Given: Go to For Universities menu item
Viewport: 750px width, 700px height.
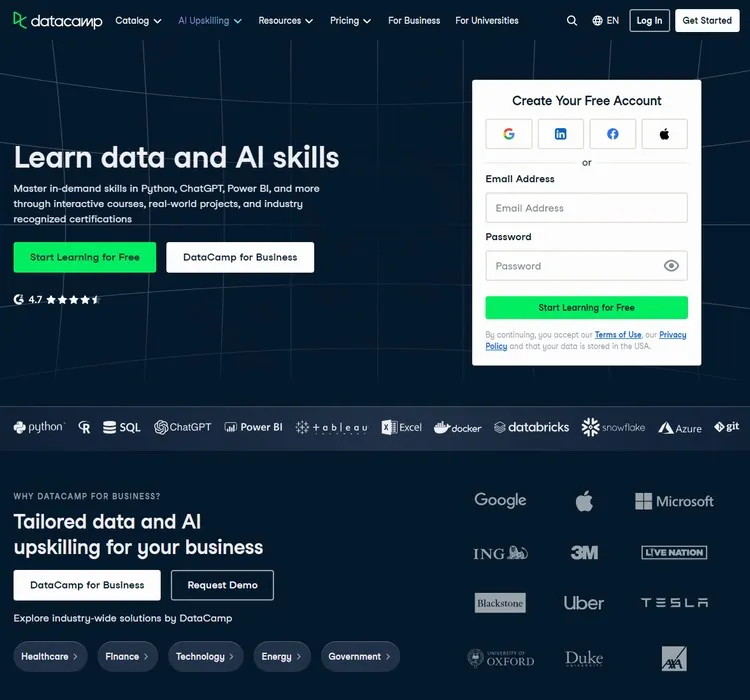Looking at the screenshot, I should 487,21.
